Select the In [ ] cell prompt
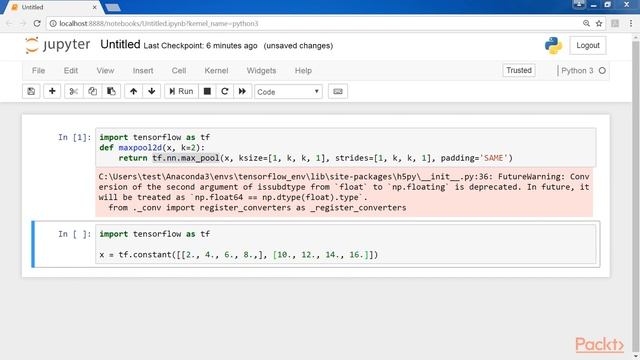Image resolution: width=640 pixels, height=360 pixels. click(x=74, y=234)
